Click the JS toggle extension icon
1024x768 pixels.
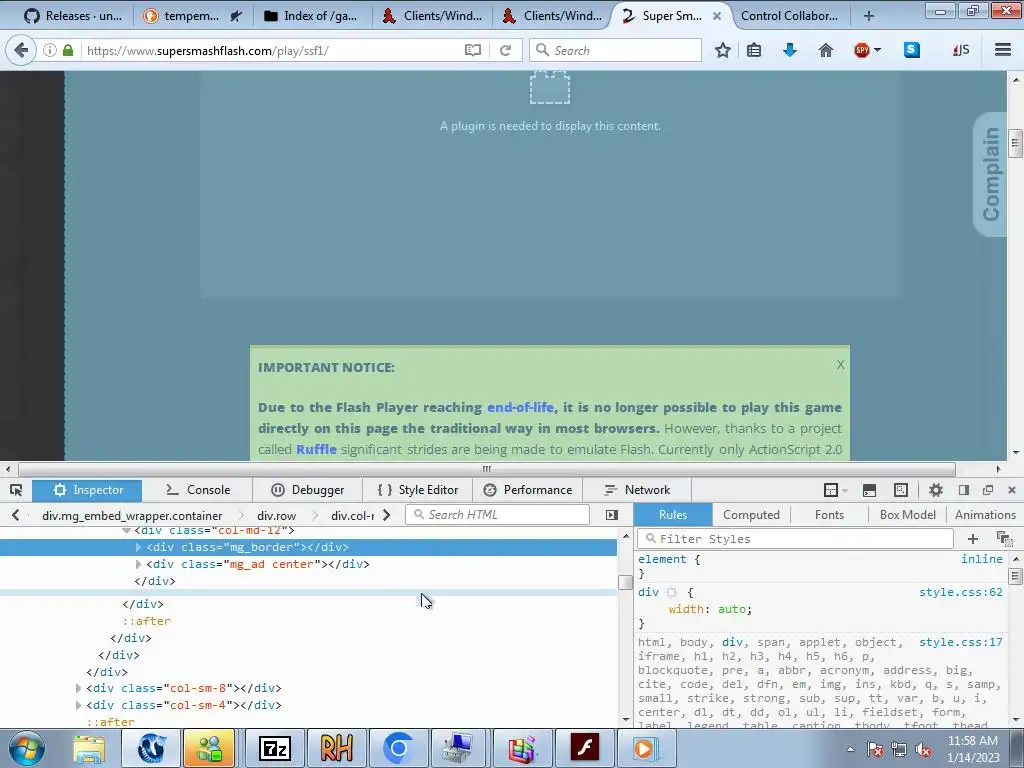961,50
